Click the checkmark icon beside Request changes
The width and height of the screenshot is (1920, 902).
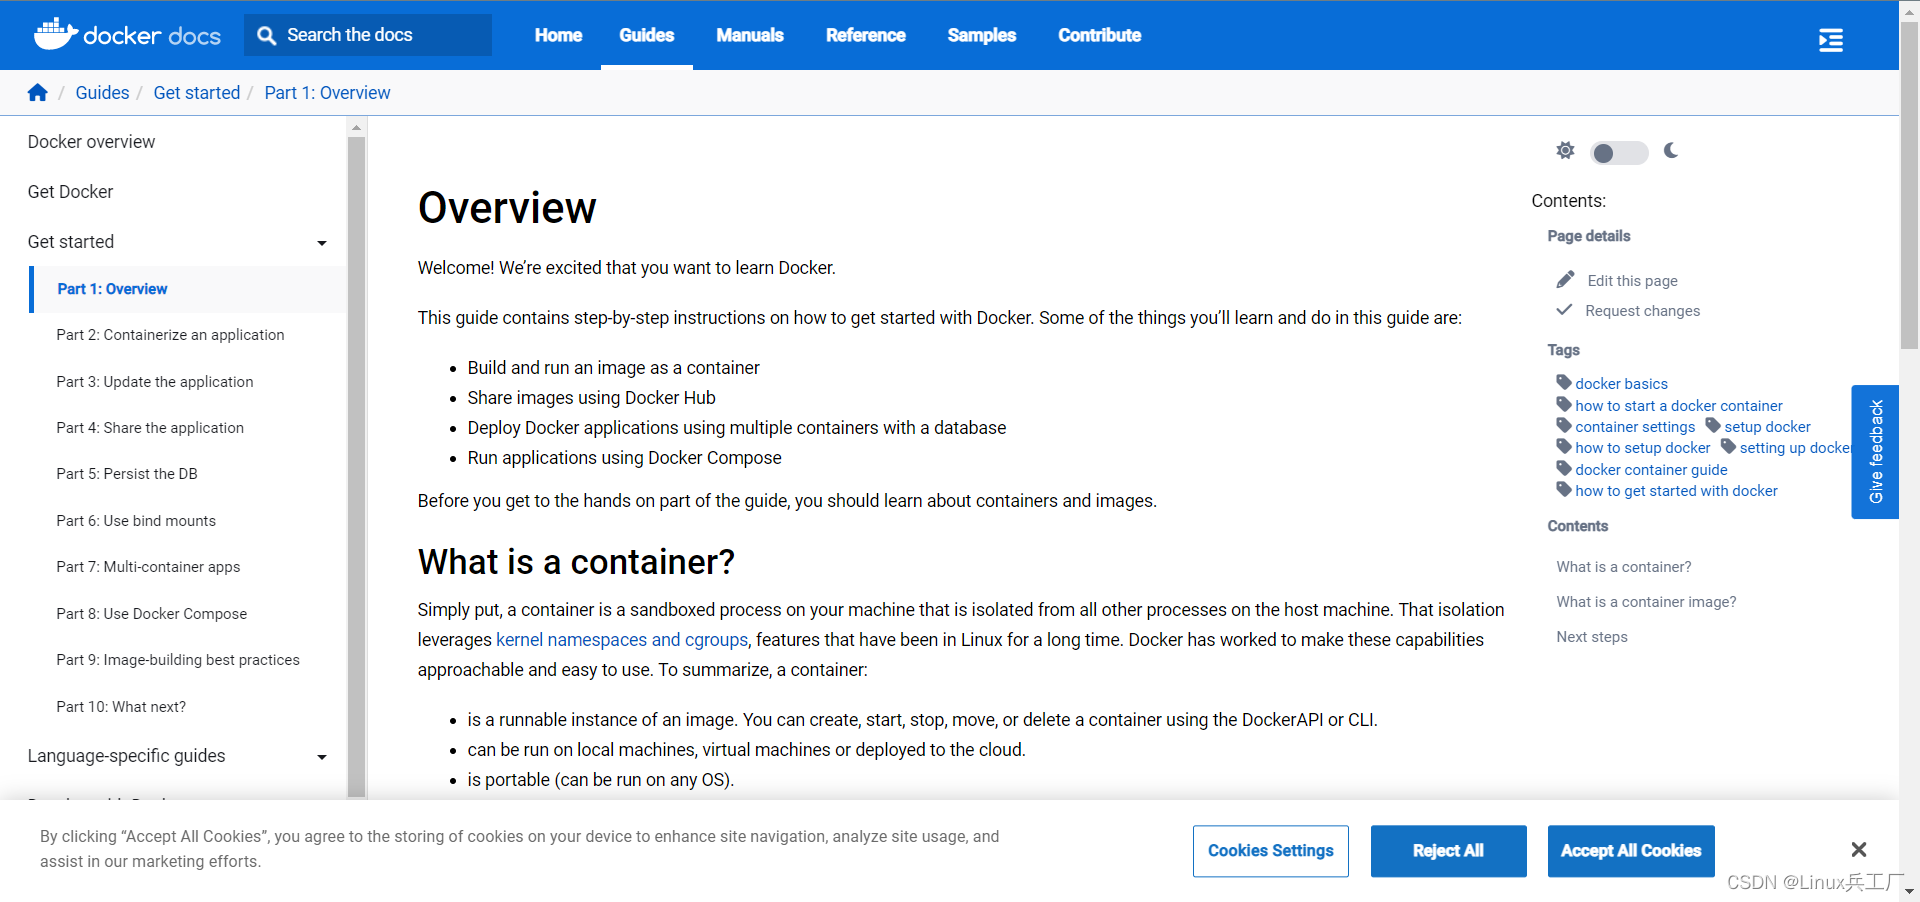click(1564, 310)
